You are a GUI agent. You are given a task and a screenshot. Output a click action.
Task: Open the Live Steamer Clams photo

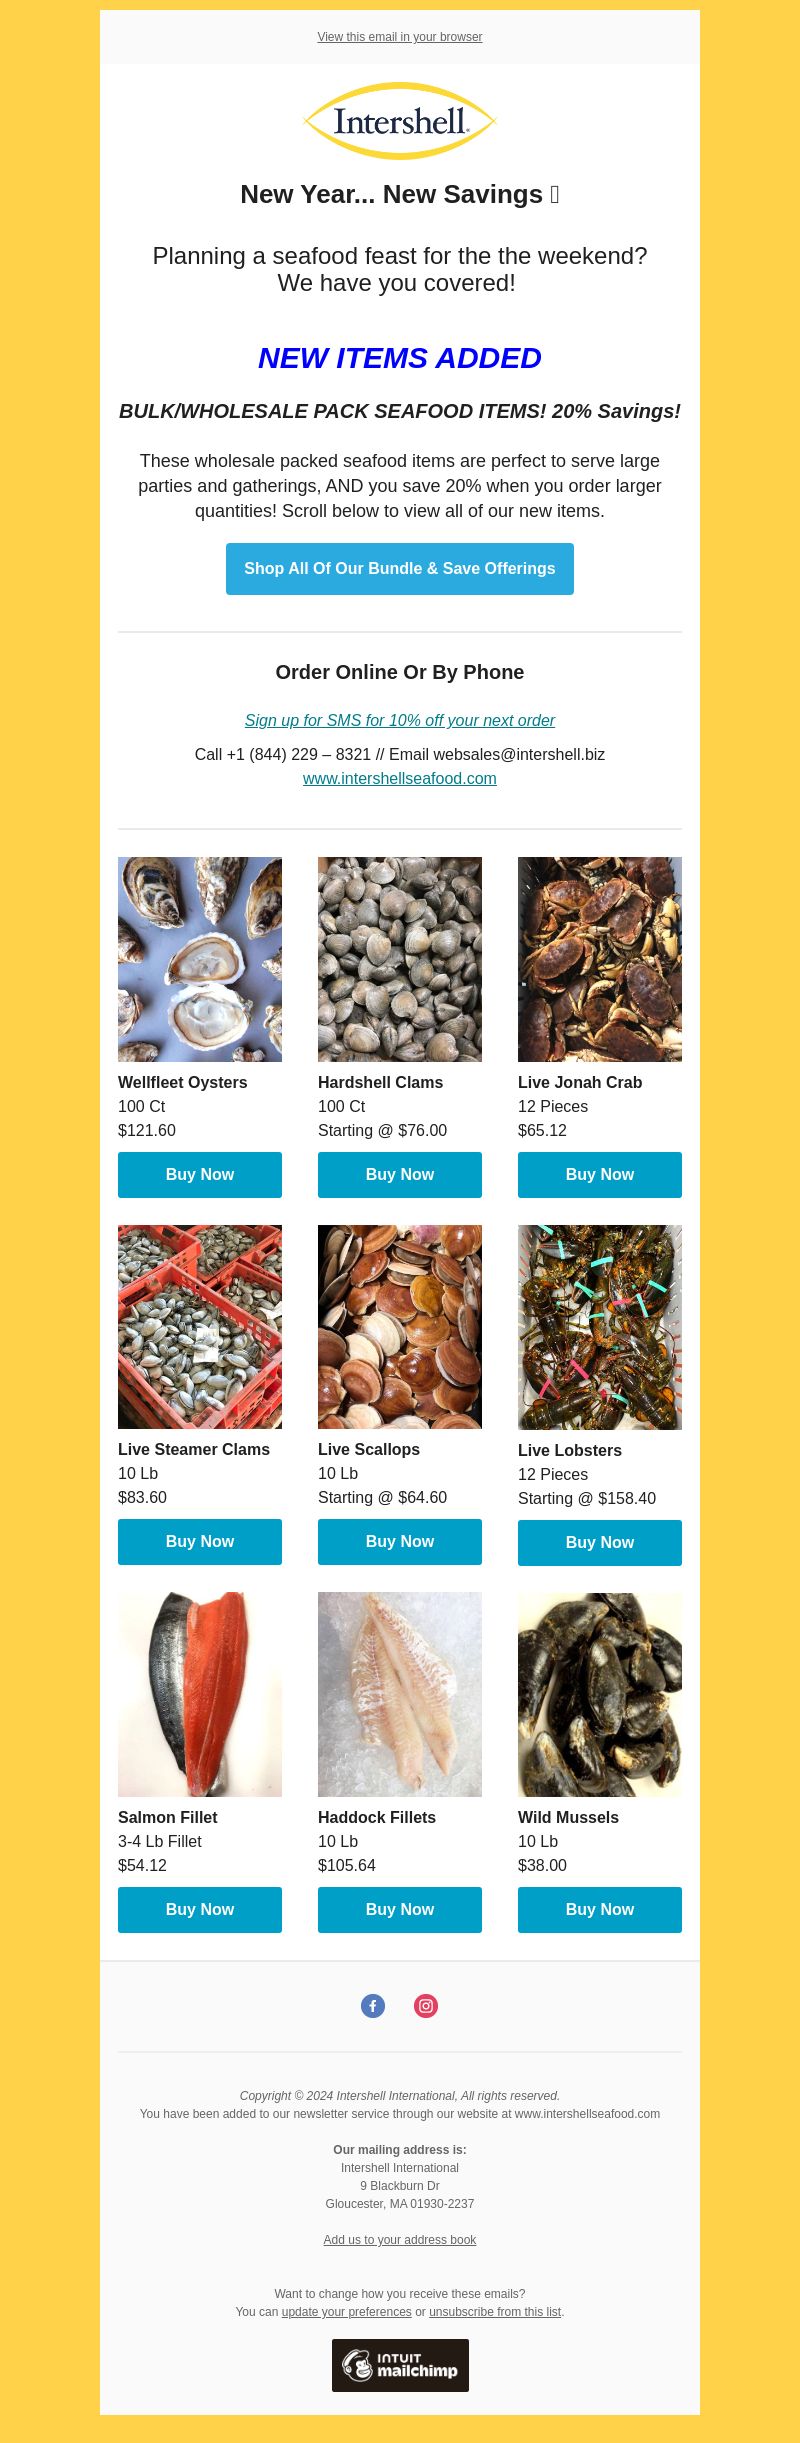tap(200, 1327)
